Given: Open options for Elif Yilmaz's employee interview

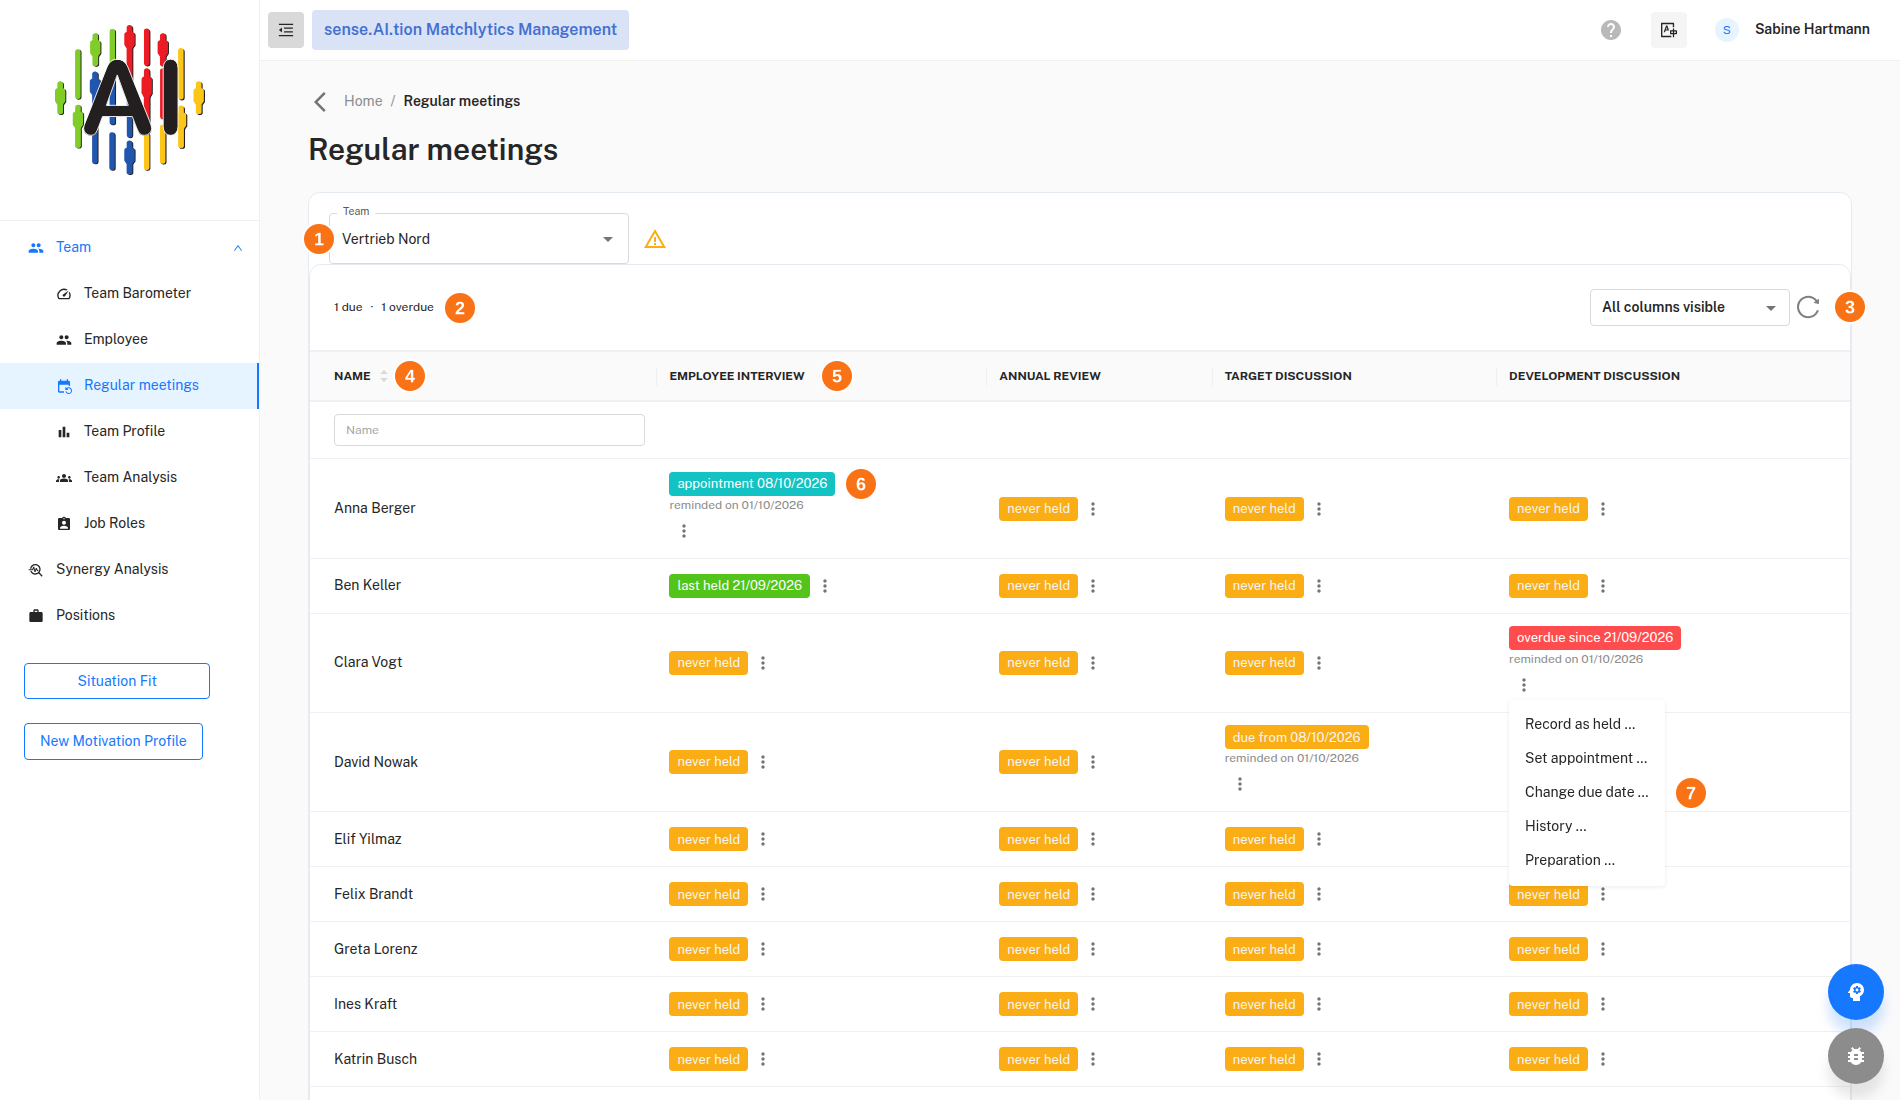Looking at the screenshot, I should 763,840.
